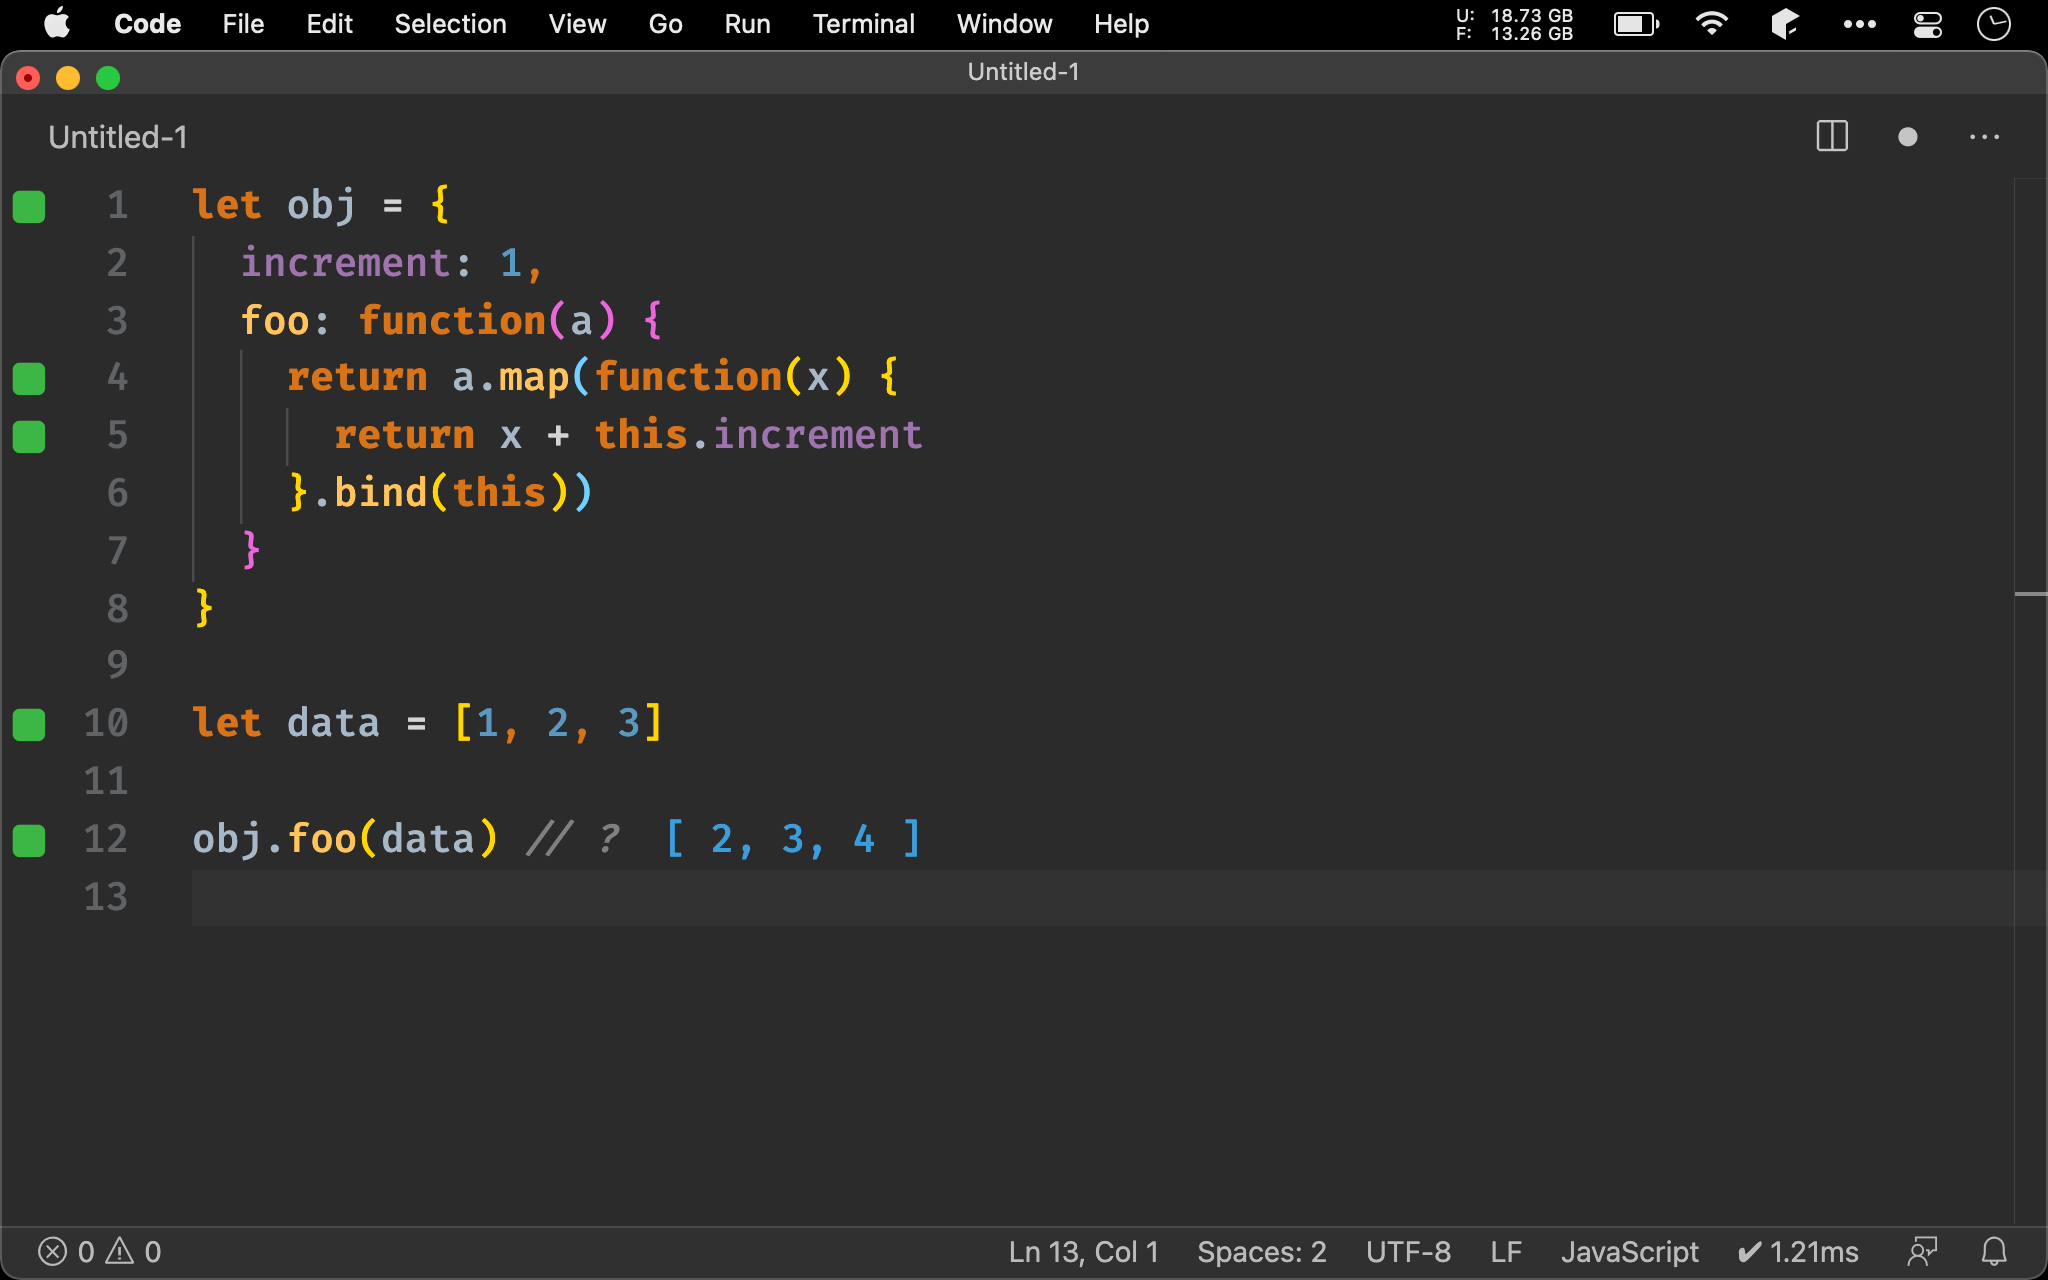Click the clock icon in menu bar
The image size is (2048, 1280).
click(x=1993, y=24)
